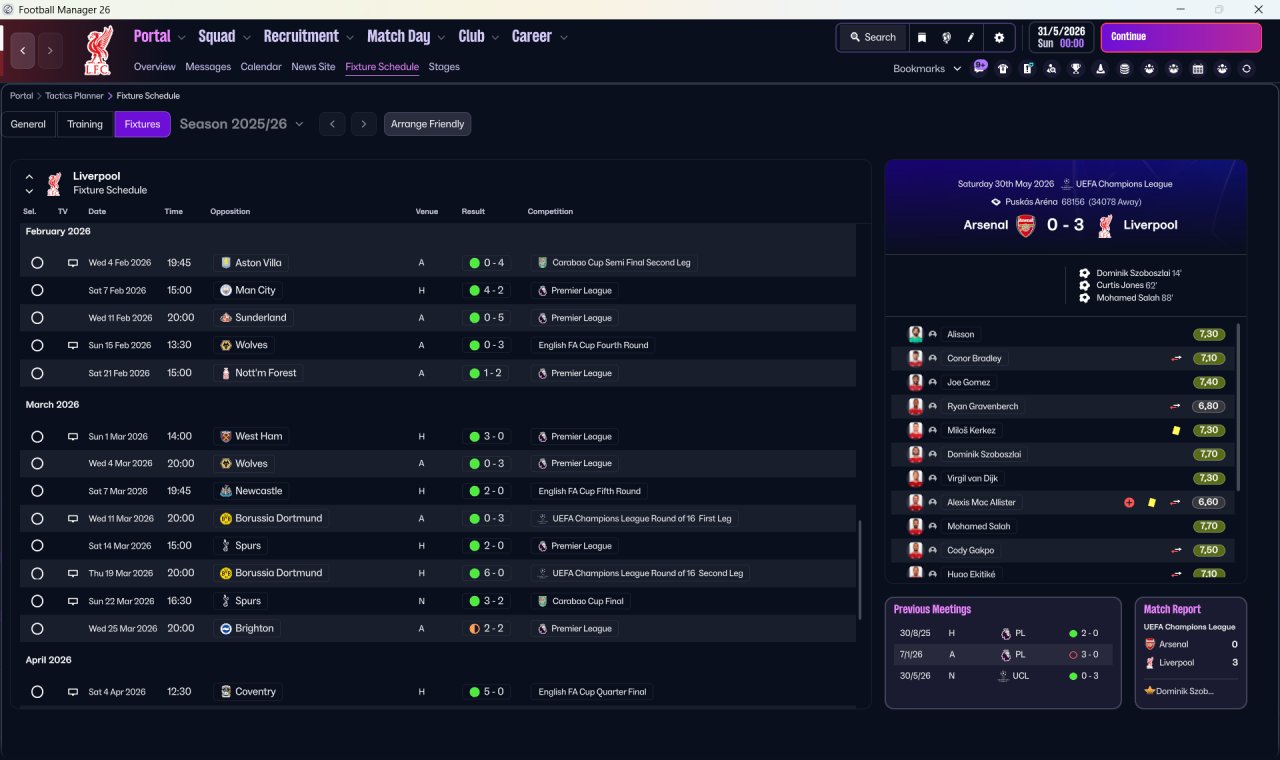1280x760 pixels.
Task: Click the date and time box showing 31/5/2026
Action: [1061, 37]
